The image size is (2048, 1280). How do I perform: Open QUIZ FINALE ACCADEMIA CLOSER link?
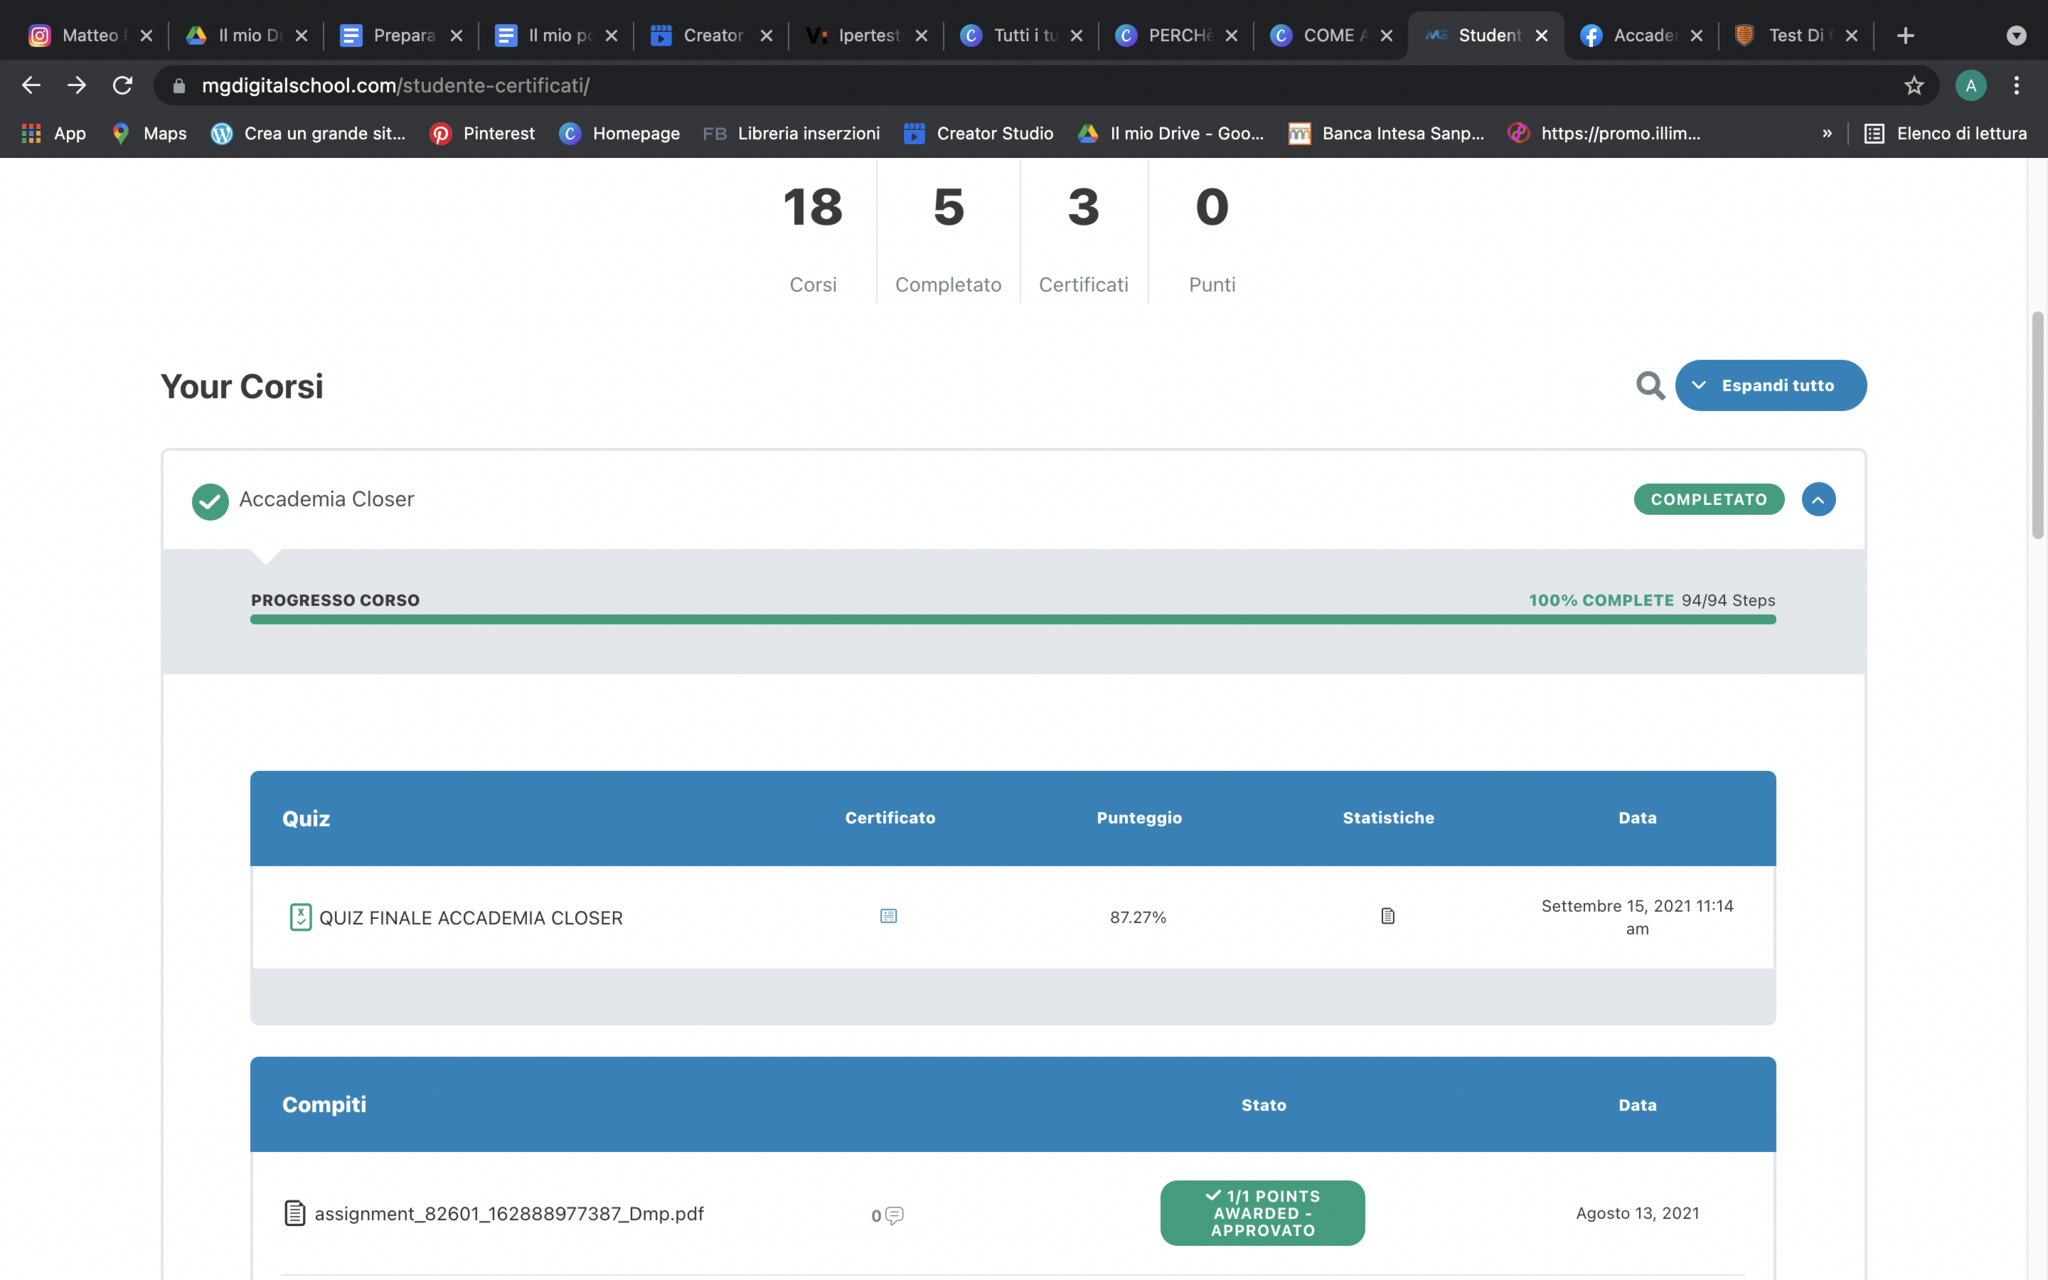470,918
